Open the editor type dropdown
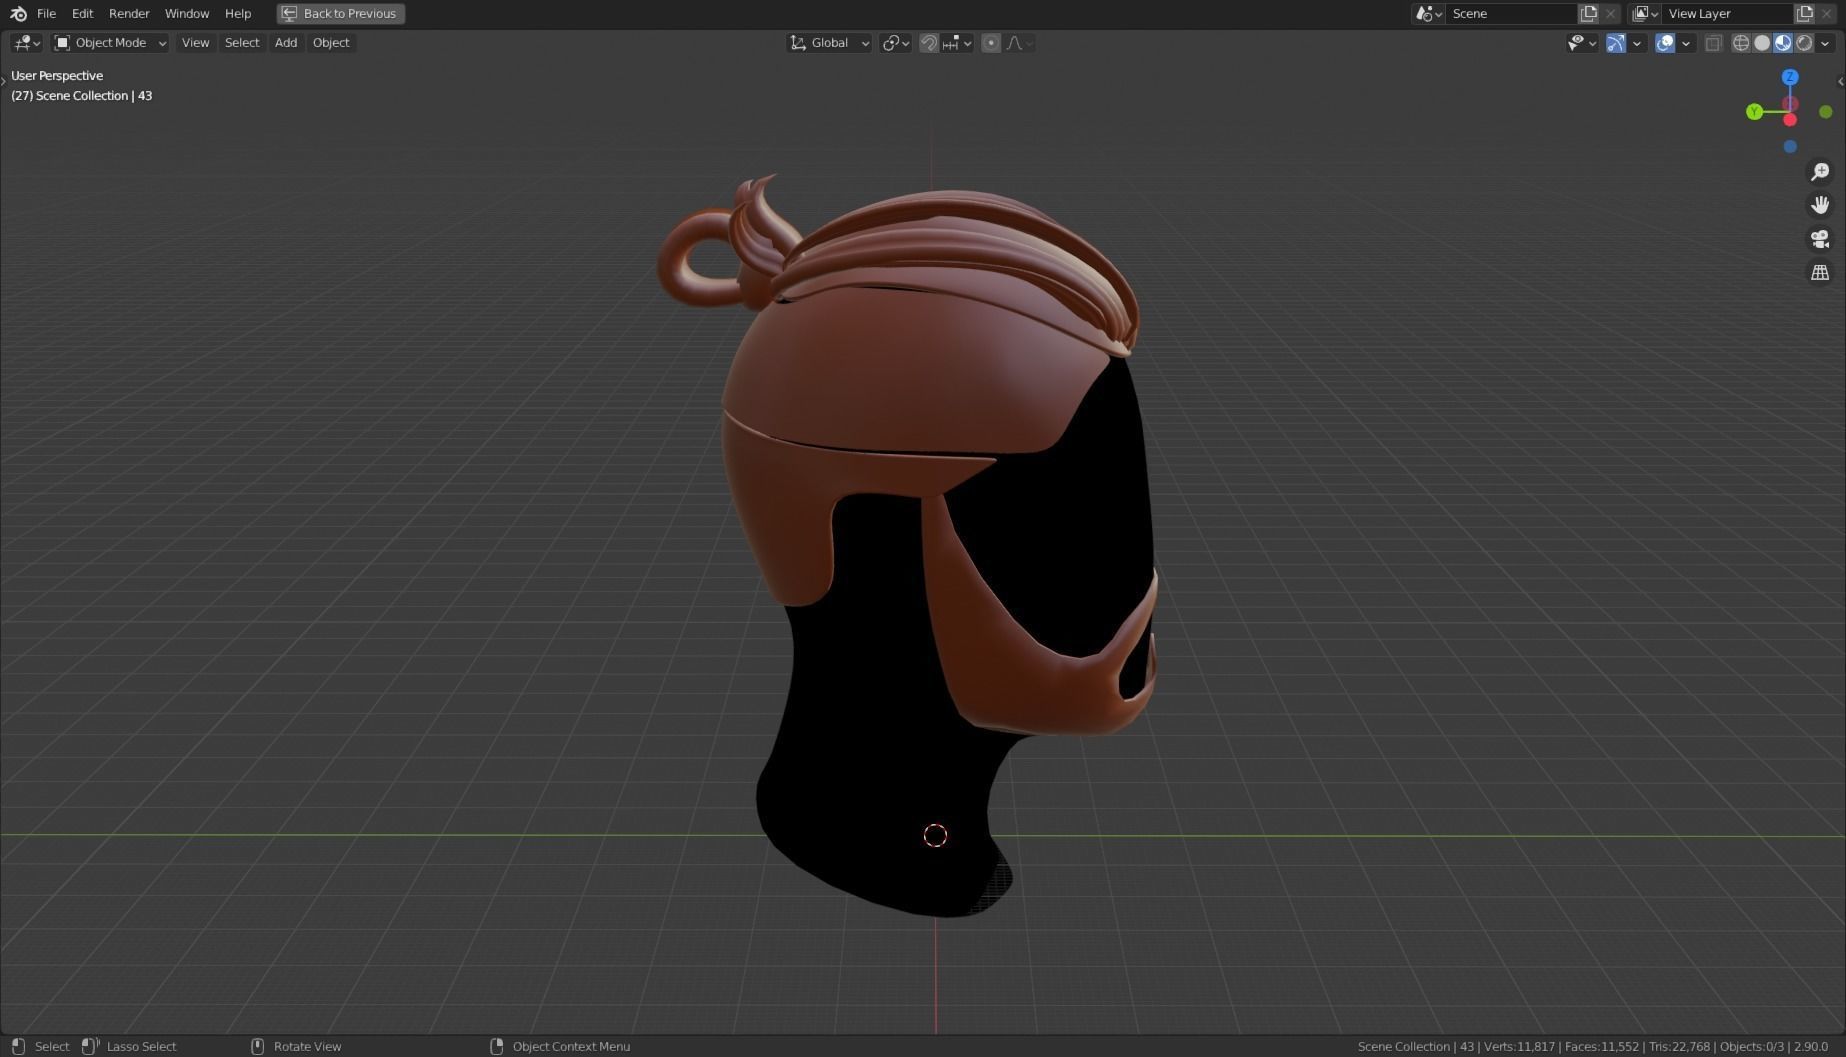 tap(27, 43)
